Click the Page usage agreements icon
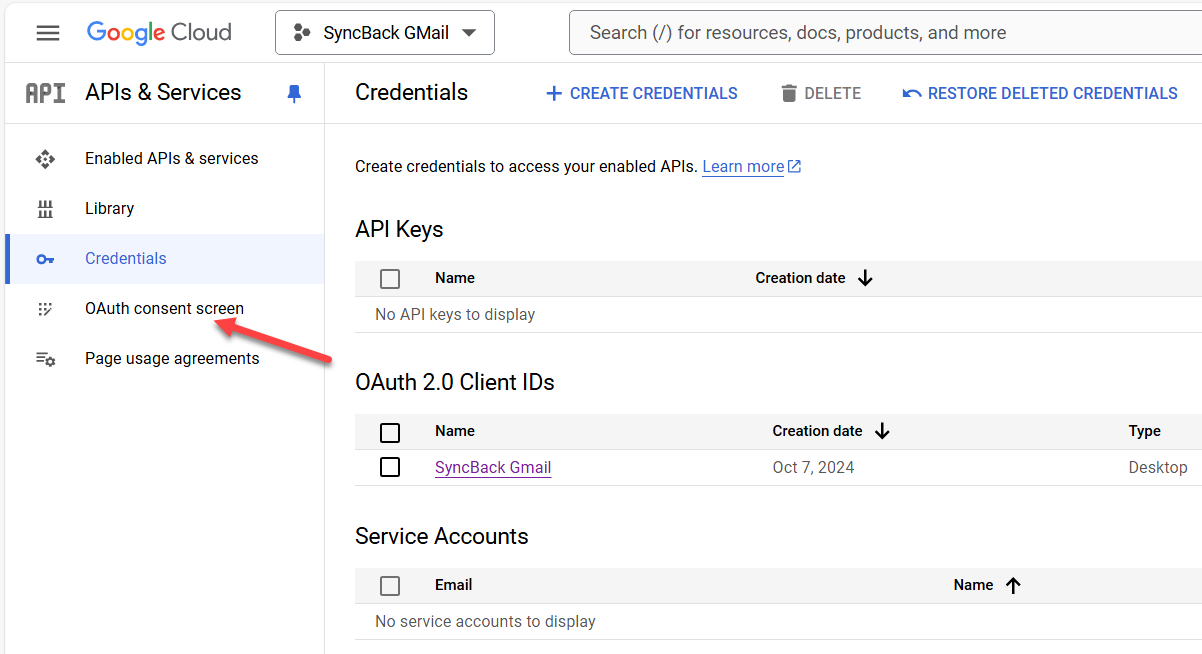Image resolution: width=1202 pixels, height=654 pixels. coord(45,359)
